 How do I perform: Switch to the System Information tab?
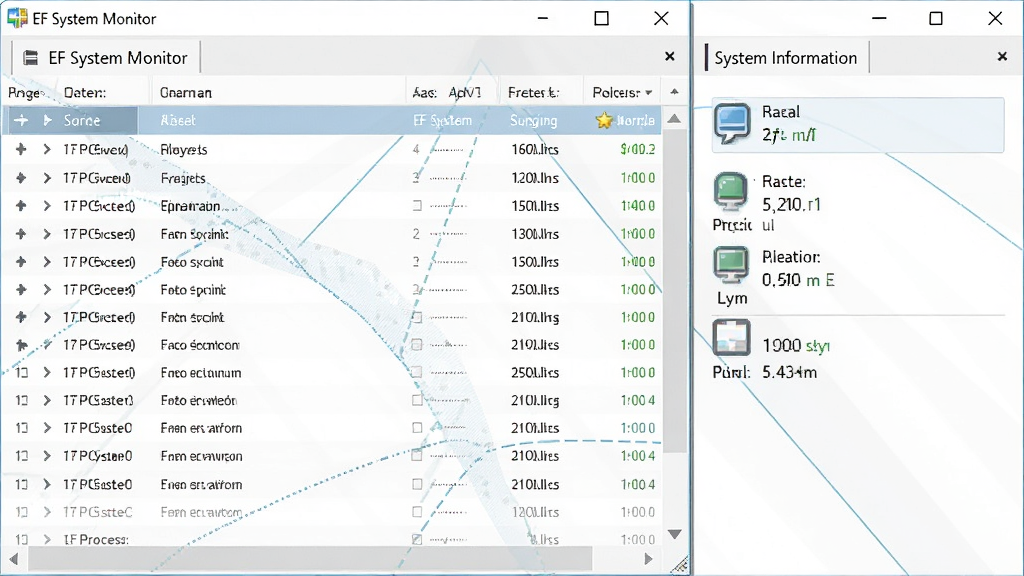pyautogui.click(x=786, y=58)
